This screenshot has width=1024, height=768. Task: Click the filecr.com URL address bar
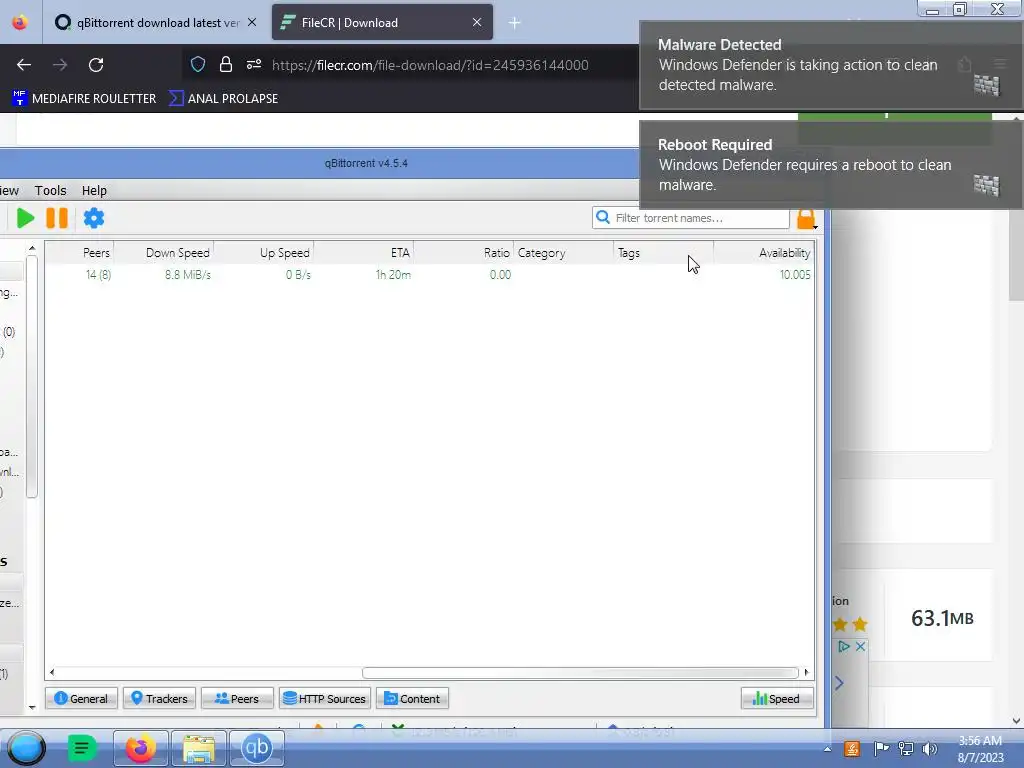tap(430, 65)
